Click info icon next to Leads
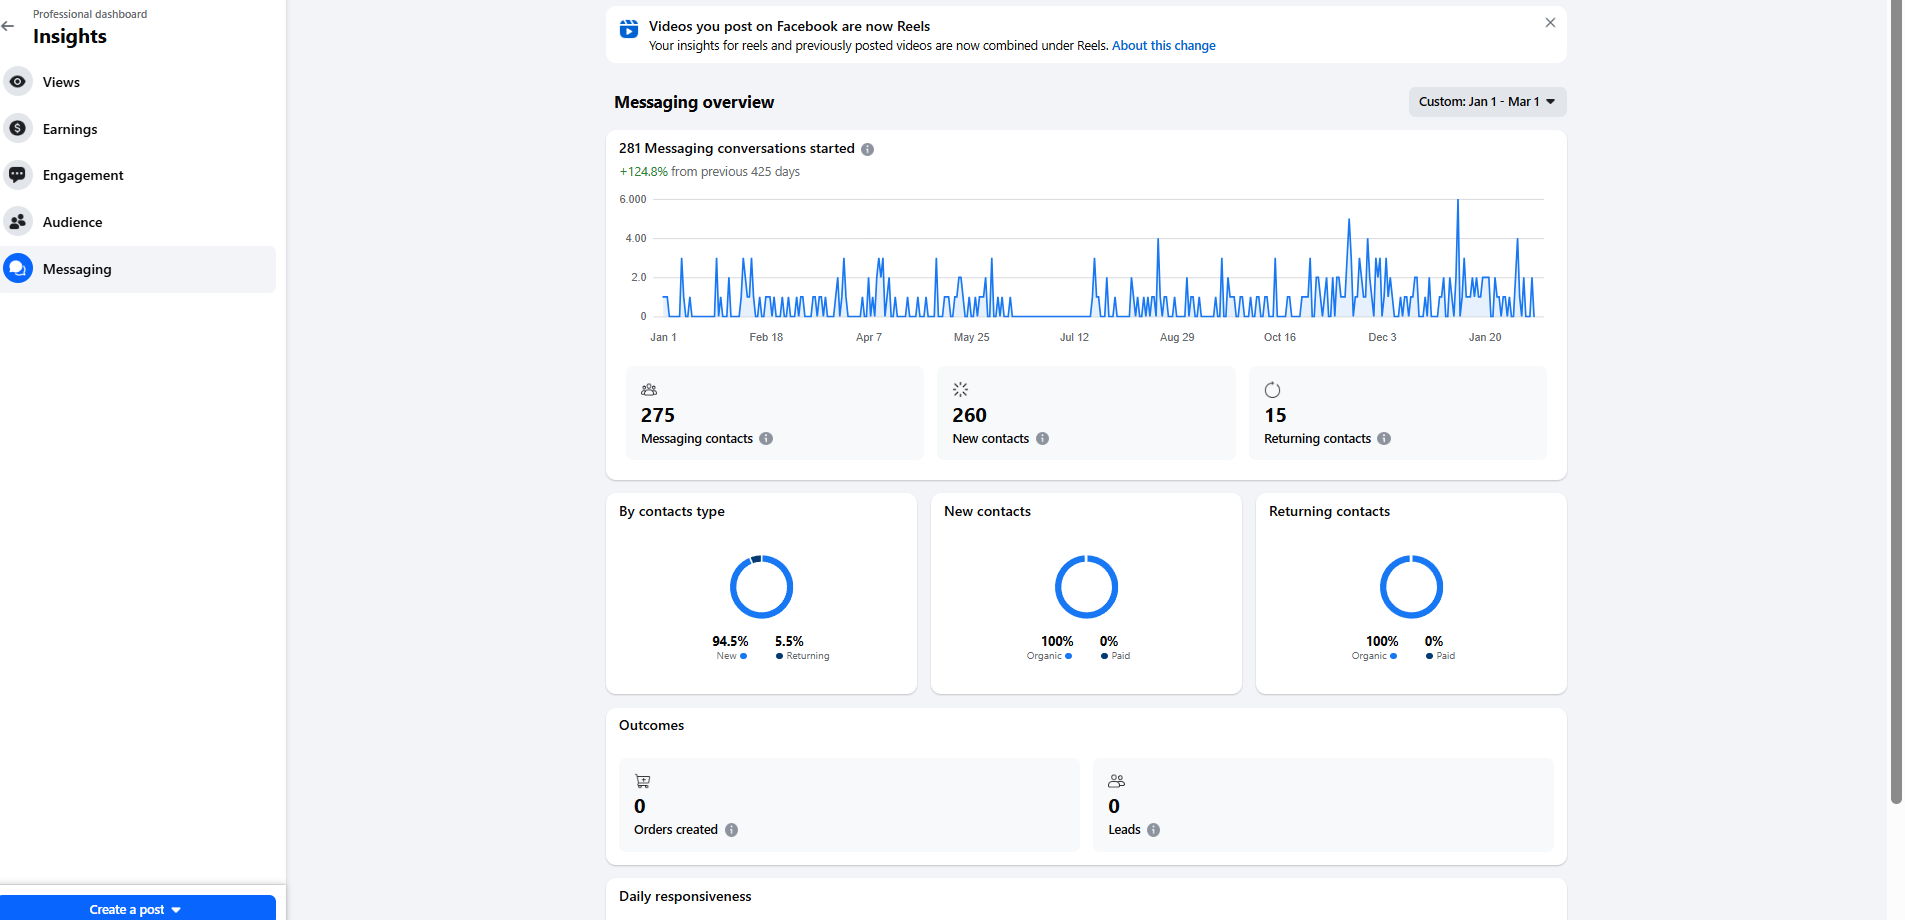1905x920 pixels. click(1153, 830)
